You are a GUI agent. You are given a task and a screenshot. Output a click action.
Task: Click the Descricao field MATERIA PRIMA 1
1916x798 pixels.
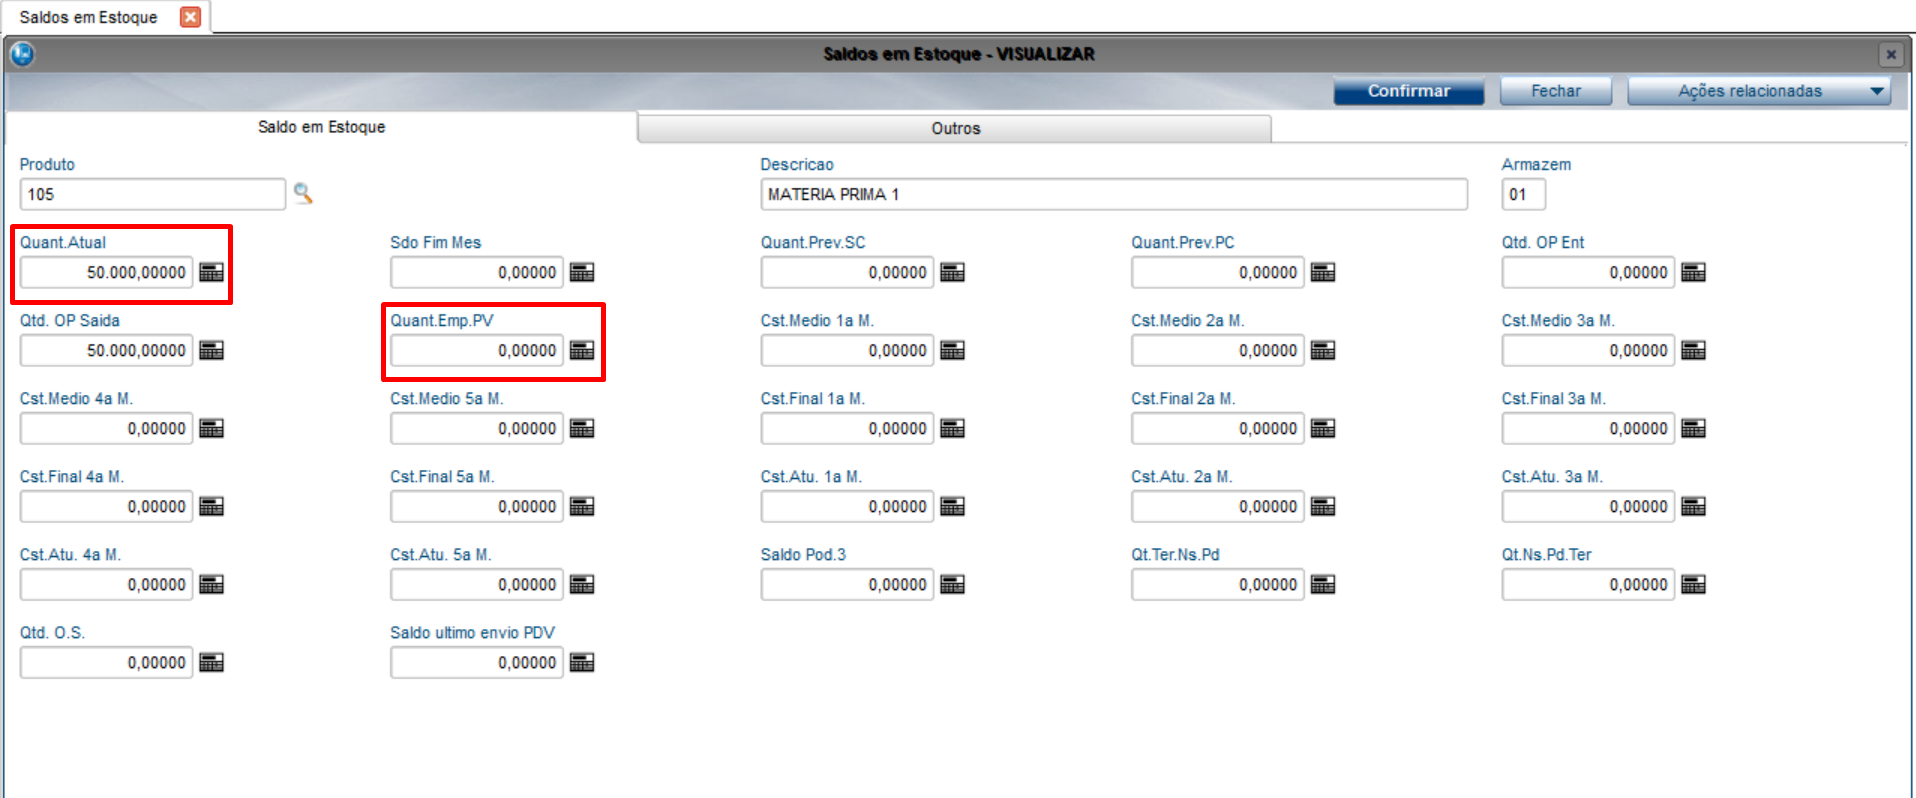pyautogui.click(x=1114, y=194)
